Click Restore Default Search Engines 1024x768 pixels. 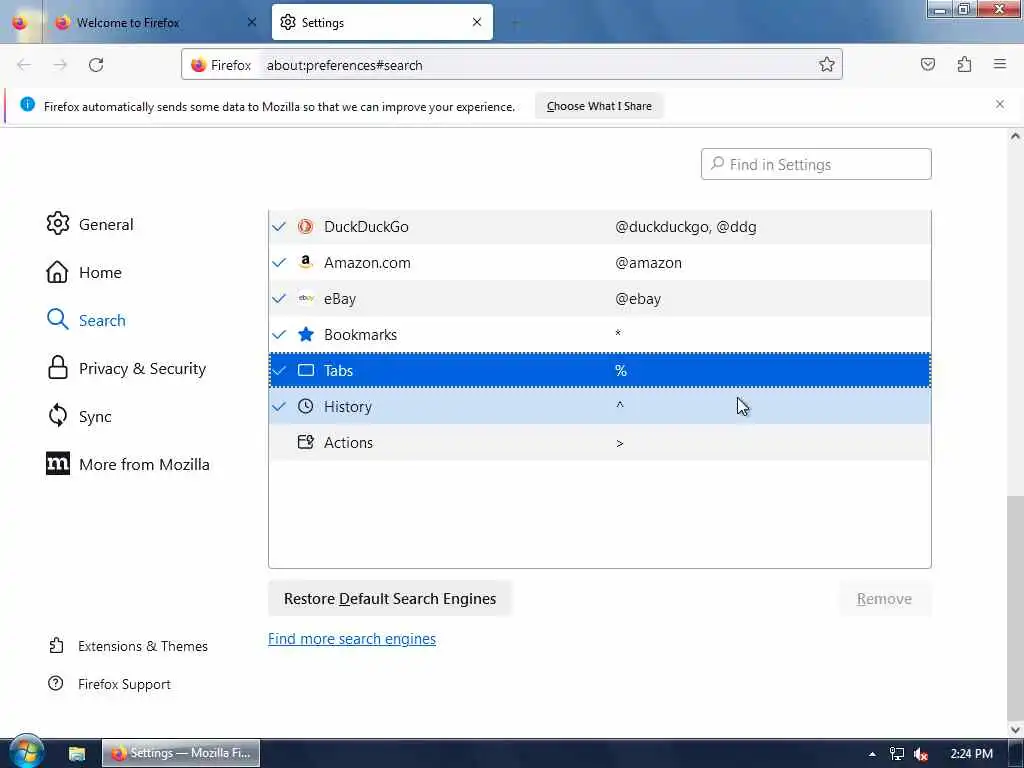(x=390, y=598)
